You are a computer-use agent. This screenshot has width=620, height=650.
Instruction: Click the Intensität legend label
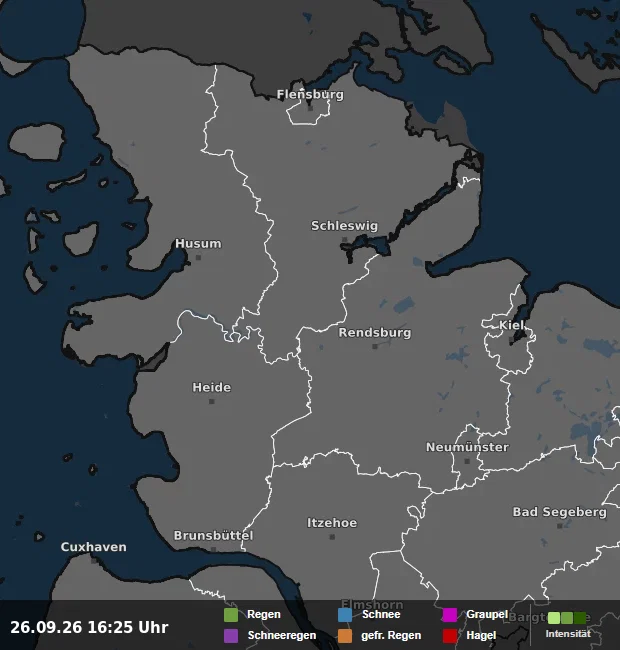(568, 634)
